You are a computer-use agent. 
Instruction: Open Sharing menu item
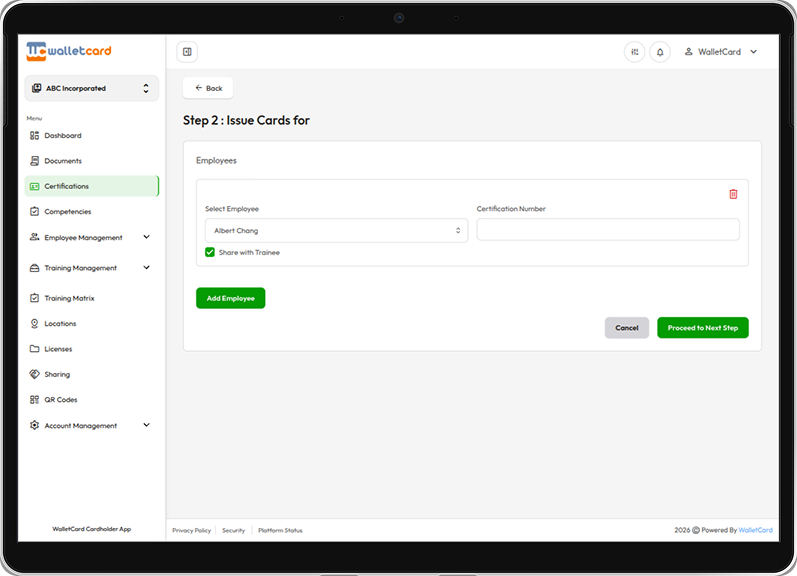[91, 374]
